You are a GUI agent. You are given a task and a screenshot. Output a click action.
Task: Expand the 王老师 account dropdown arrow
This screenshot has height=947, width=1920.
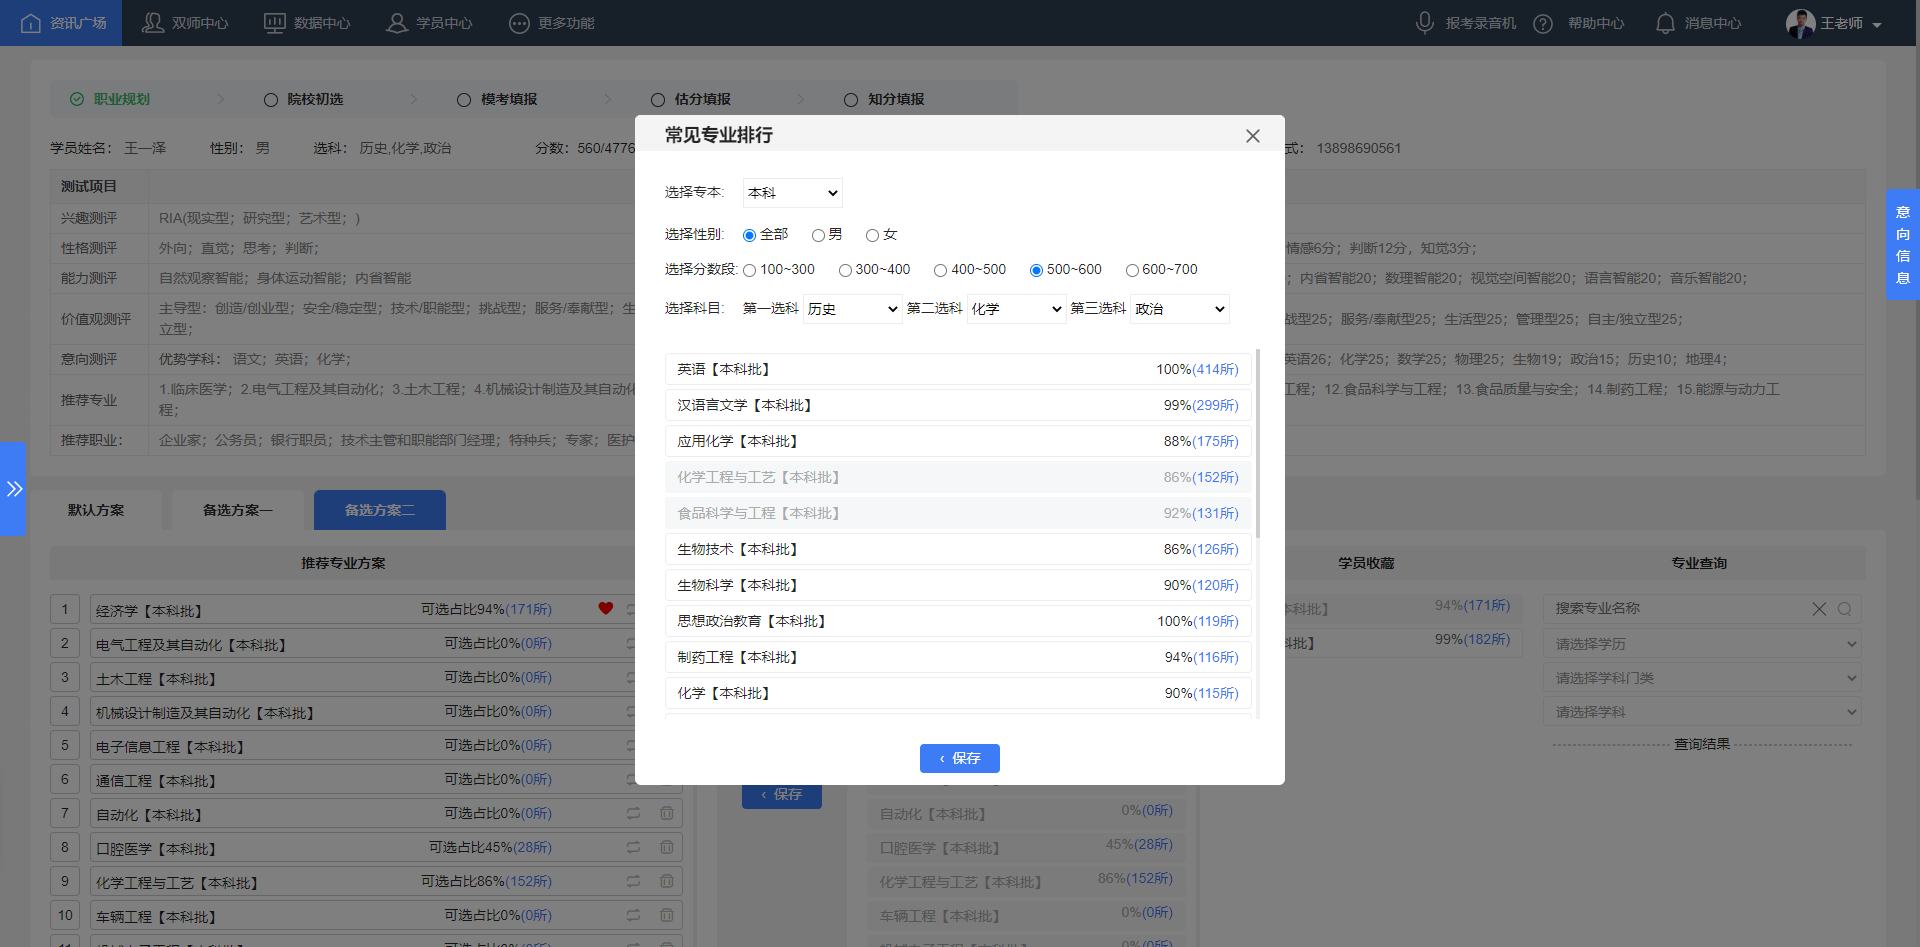point(1877,25)
